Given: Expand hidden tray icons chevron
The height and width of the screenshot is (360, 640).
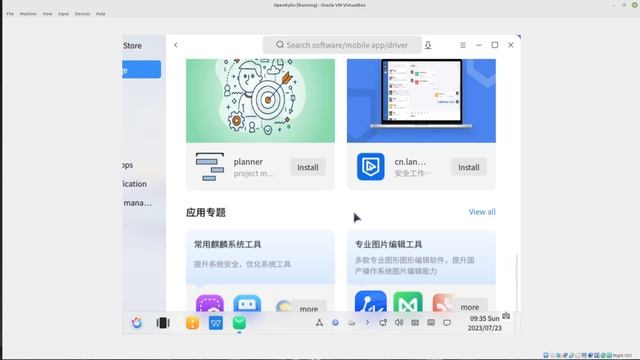Looking at the screenshot, I should pos(367,323).
